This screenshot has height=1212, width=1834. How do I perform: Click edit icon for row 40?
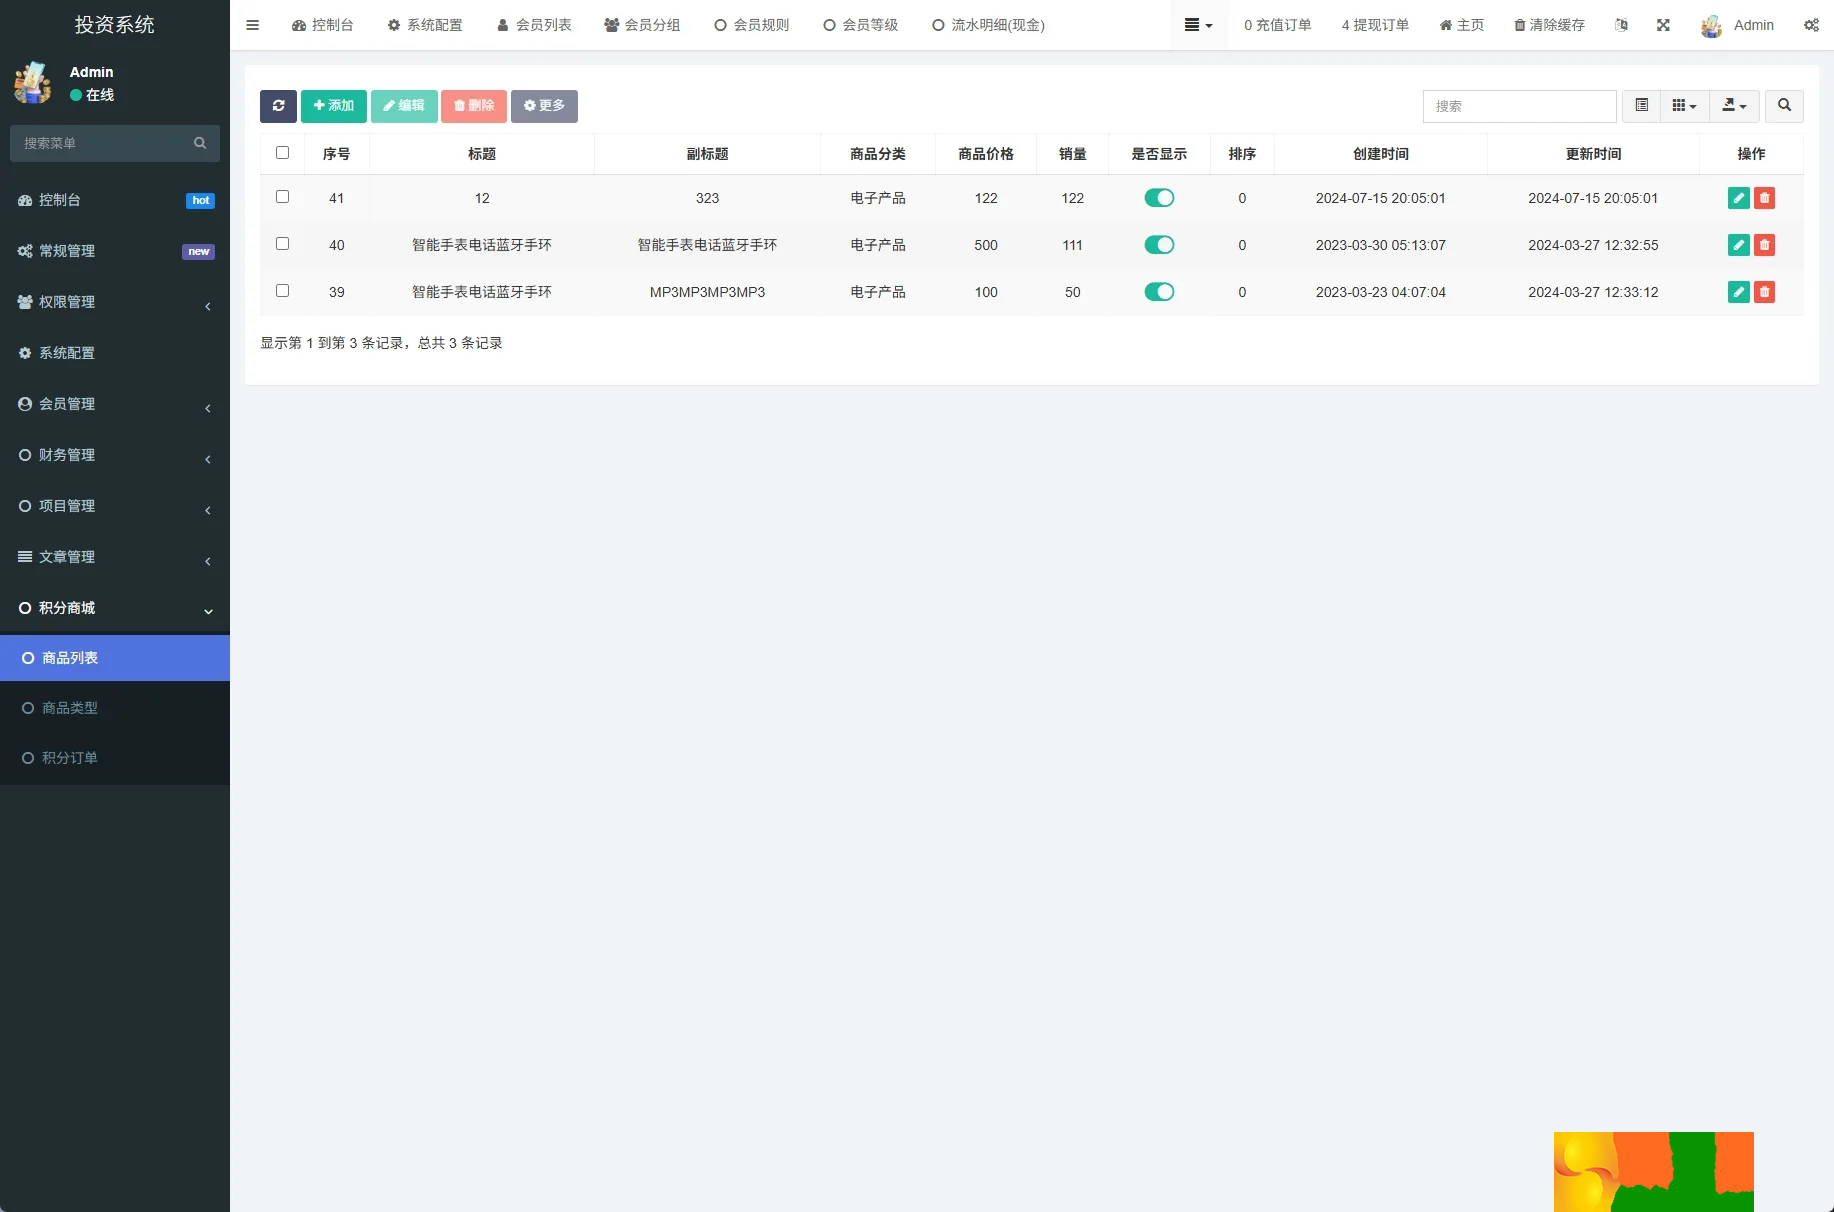coord(1739,245)
